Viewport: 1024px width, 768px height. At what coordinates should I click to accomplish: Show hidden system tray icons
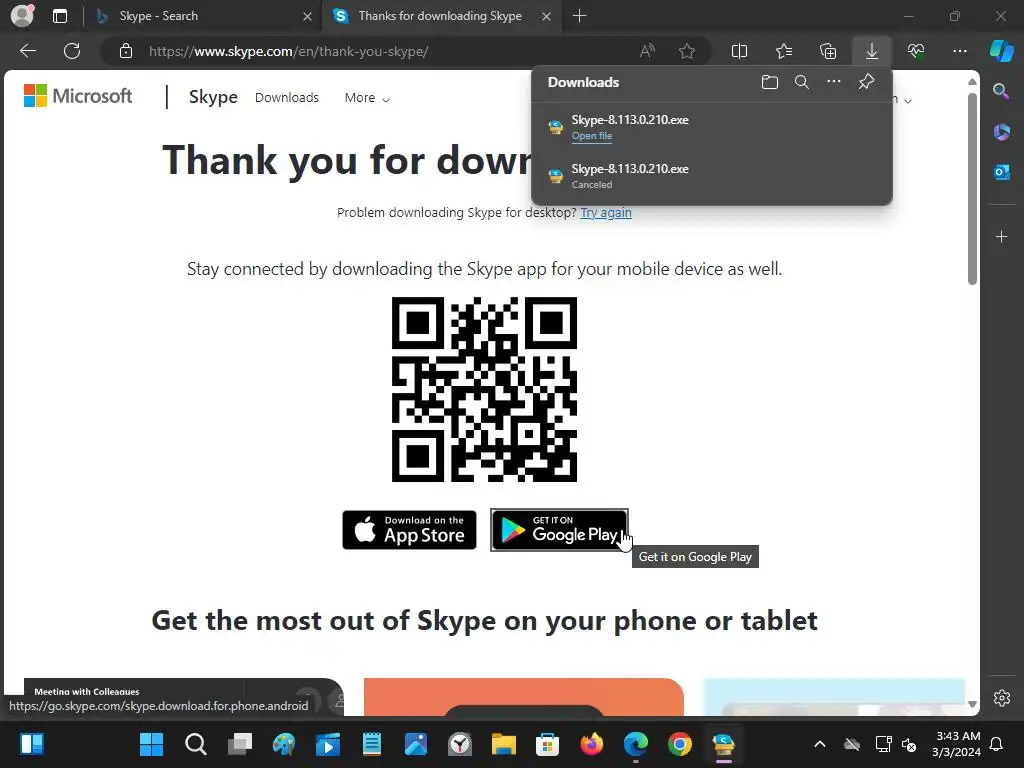(820, 744)
